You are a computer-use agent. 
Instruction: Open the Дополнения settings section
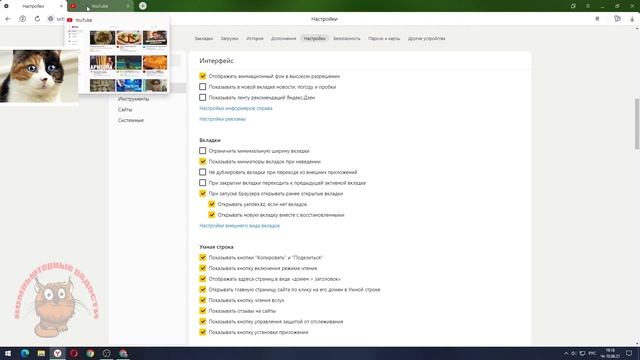[x=283, y=38]
